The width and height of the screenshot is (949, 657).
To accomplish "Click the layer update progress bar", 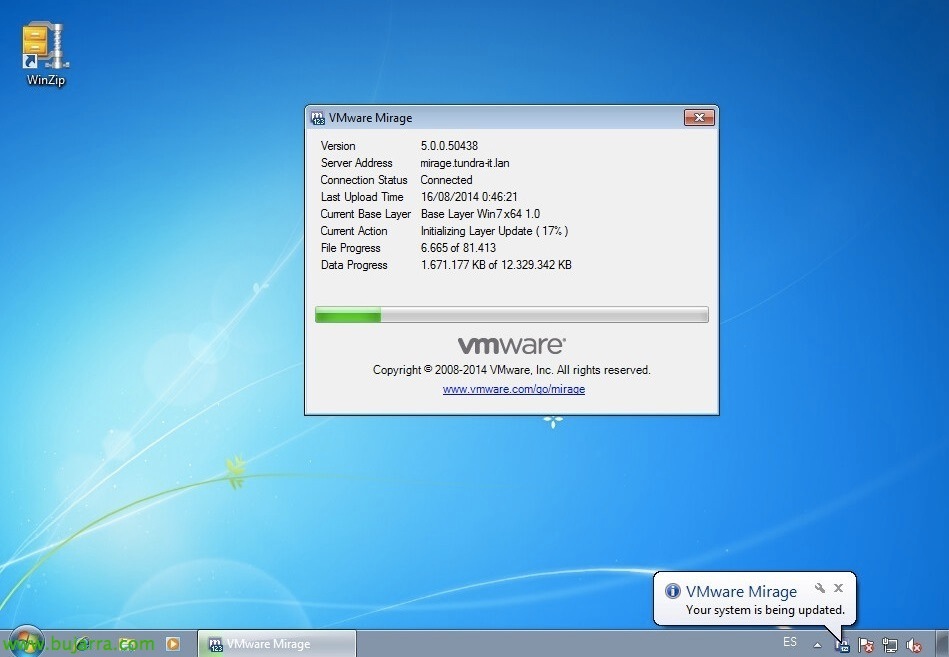I will 511,315.
